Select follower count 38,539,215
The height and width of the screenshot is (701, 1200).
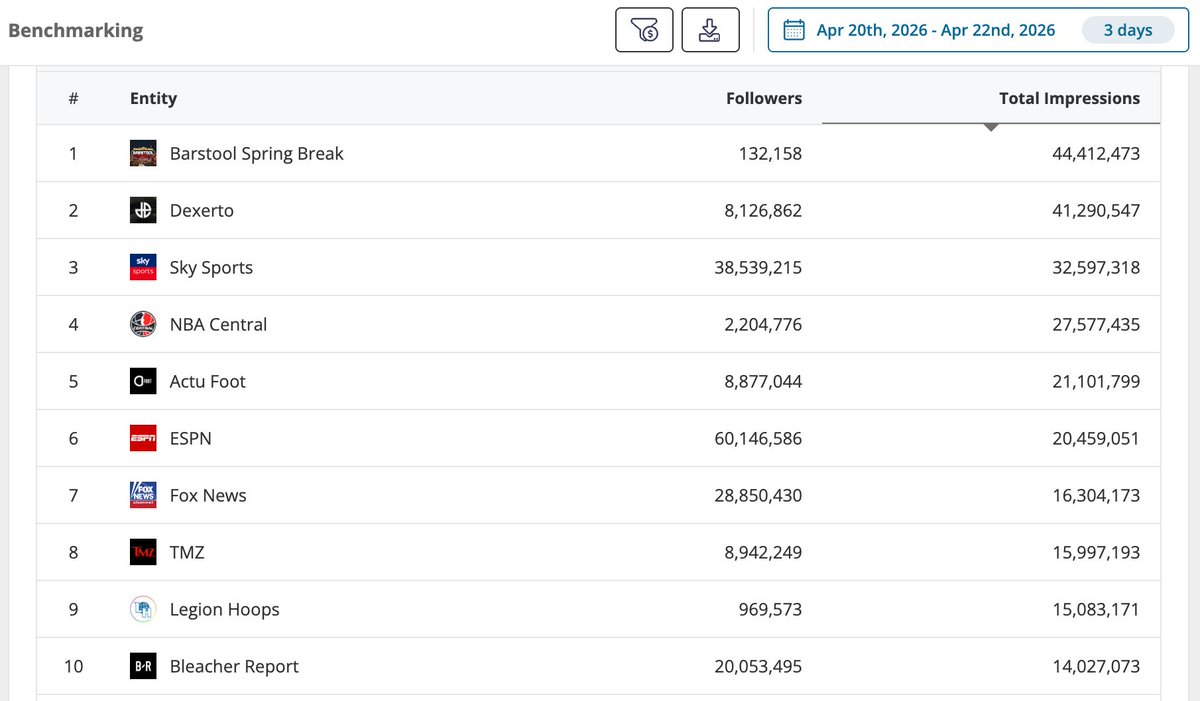[757, 267]
